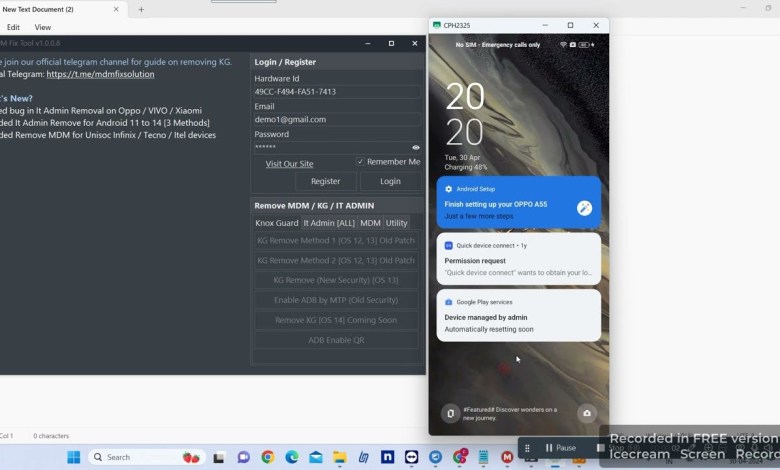
Task: Tap Android Setup gear icon
Action: pos(448,189)
